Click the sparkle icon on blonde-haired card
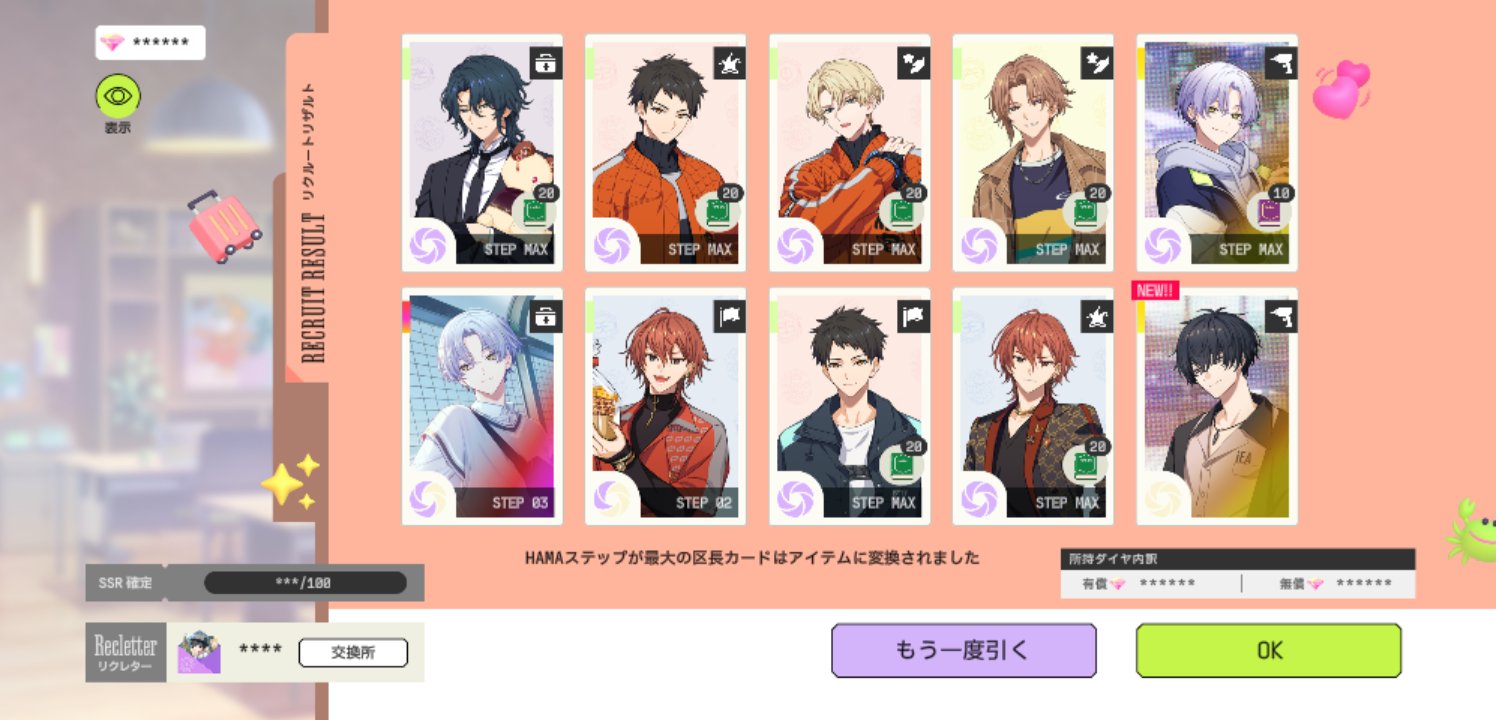Image resolution: width=1496 pixels, height=720 pixels. 914,63
